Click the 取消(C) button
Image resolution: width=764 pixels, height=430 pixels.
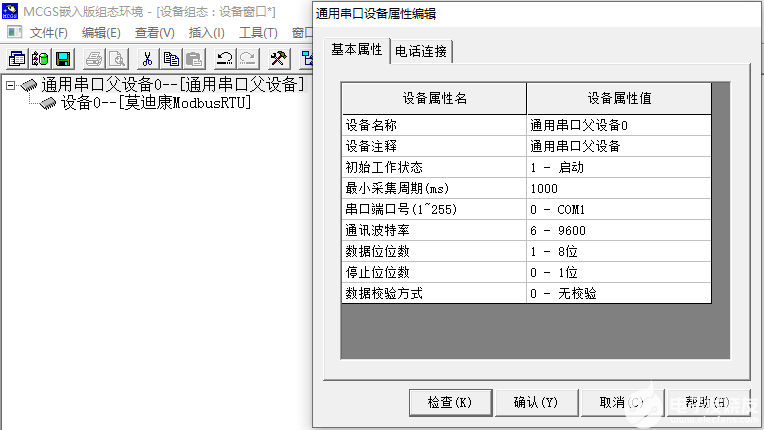[622, 403]
